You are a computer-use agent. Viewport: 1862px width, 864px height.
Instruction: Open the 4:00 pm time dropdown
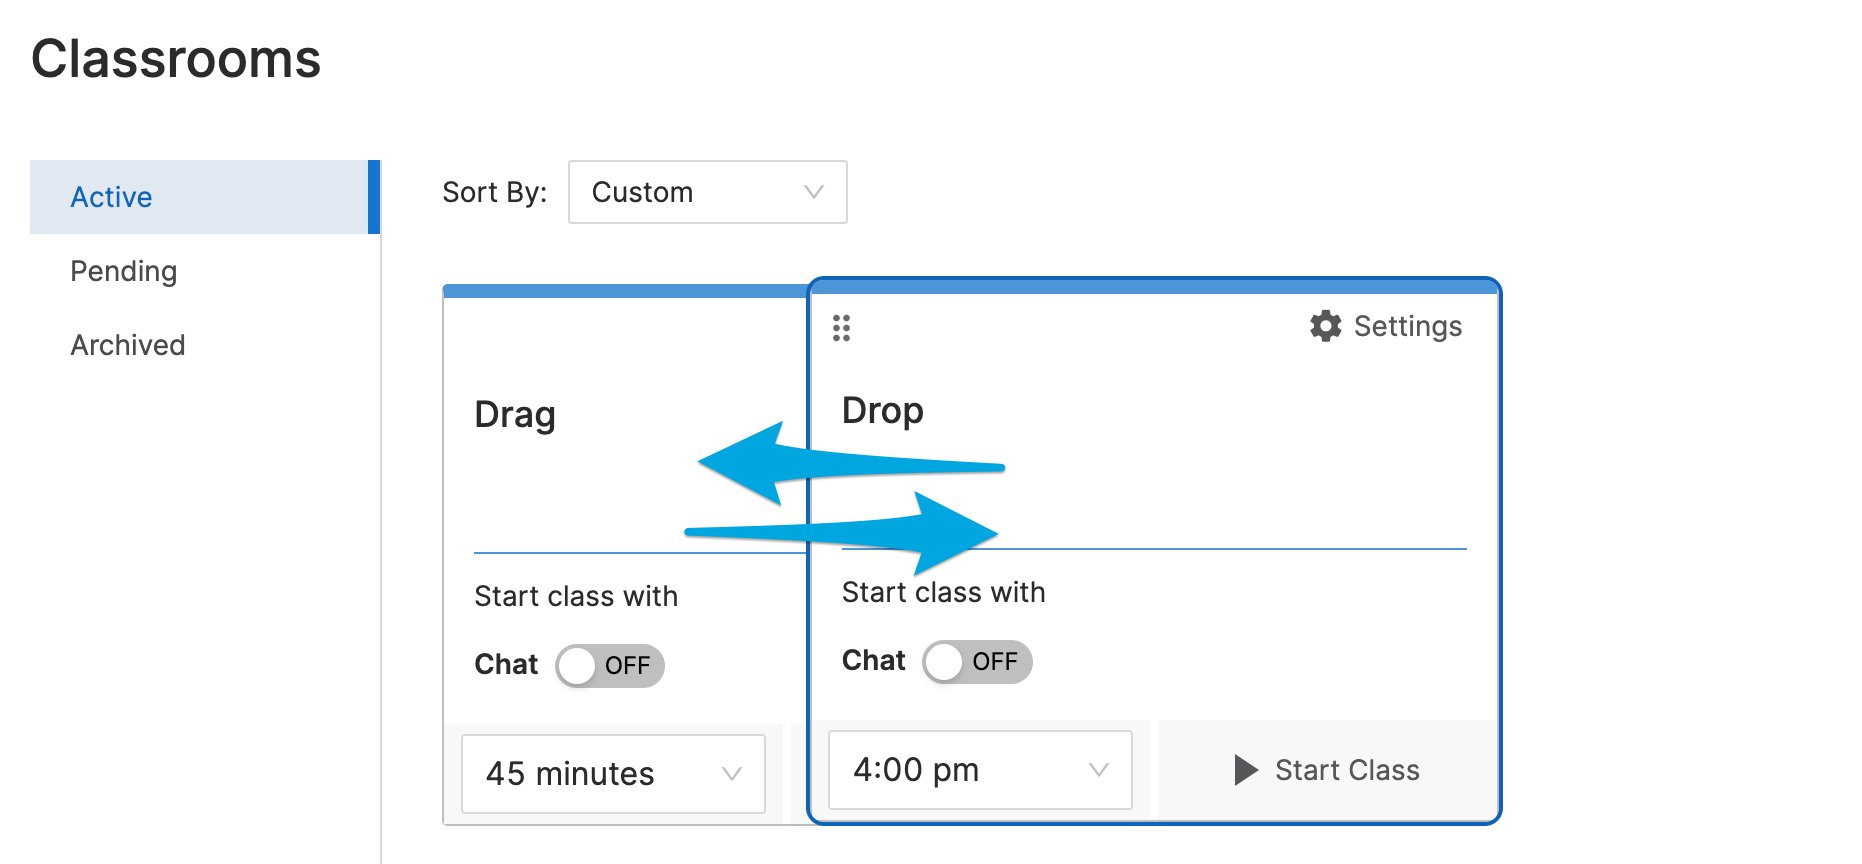[980, 770]
